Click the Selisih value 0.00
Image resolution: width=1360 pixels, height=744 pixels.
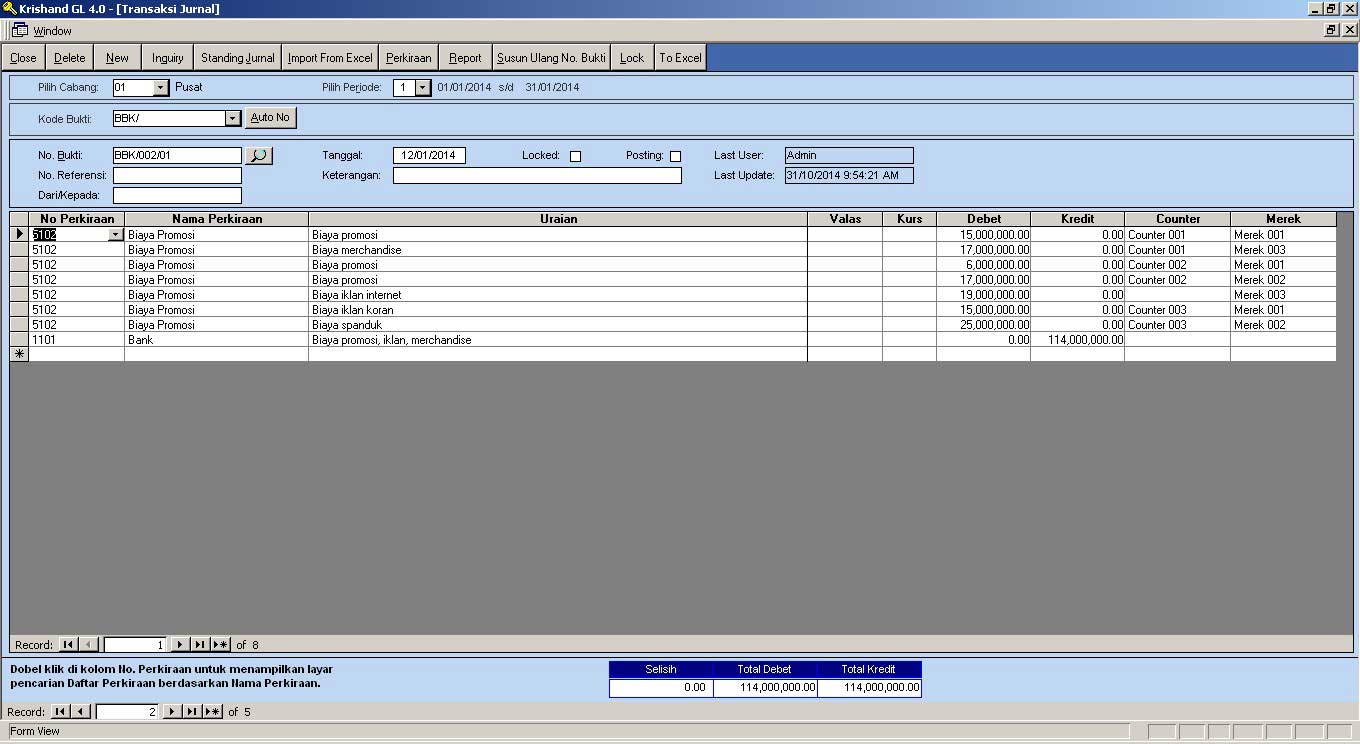pos(661,688)
